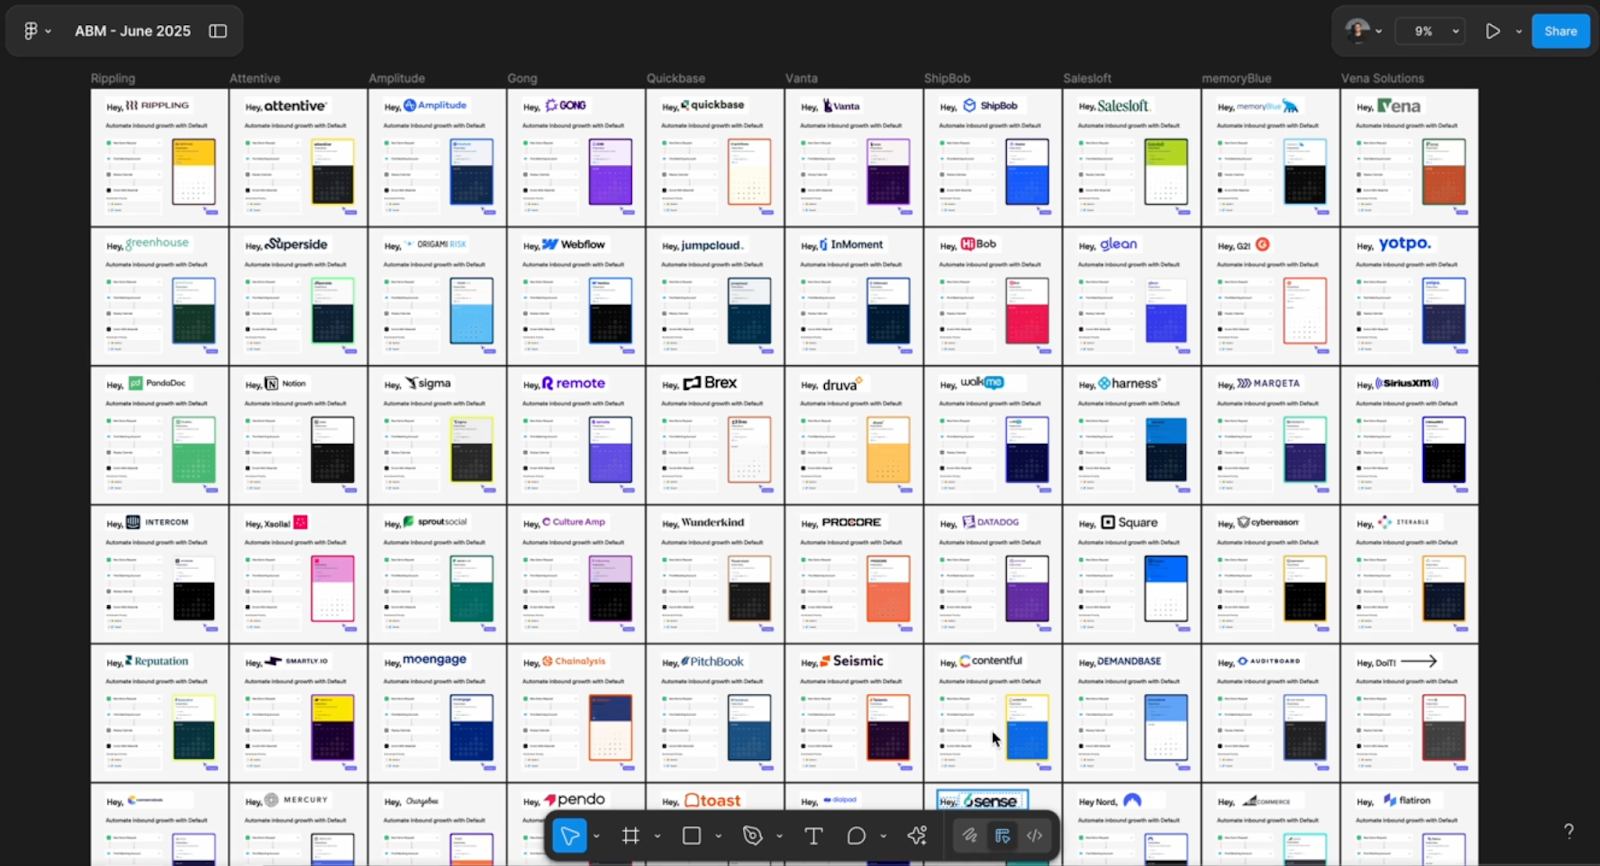The width and height of the screenshot is (1600, 866).
Task: Toggle the sidebar panel icon
Action: coord(218,31)
